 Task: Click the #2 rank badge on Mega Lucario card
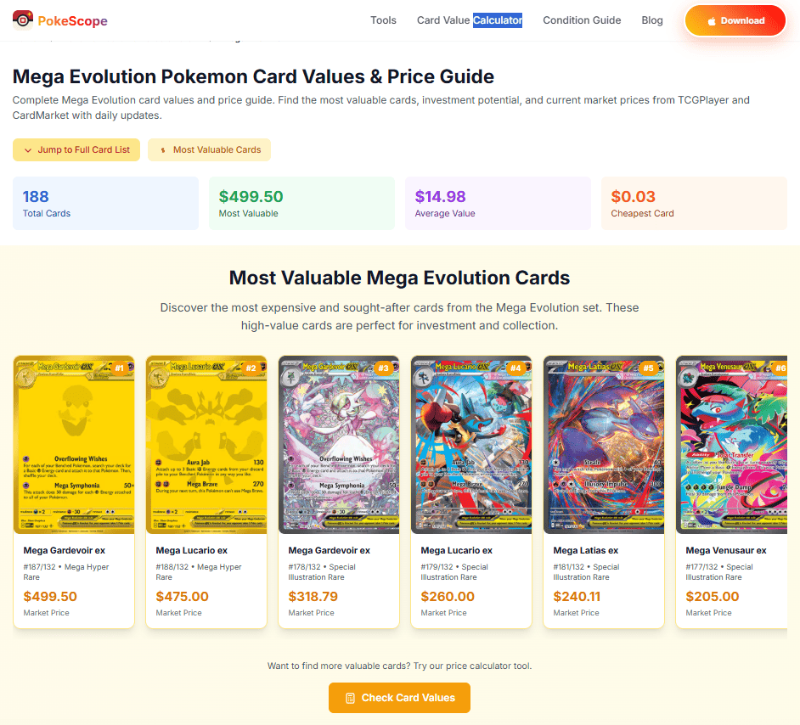[x=251, y=368]
